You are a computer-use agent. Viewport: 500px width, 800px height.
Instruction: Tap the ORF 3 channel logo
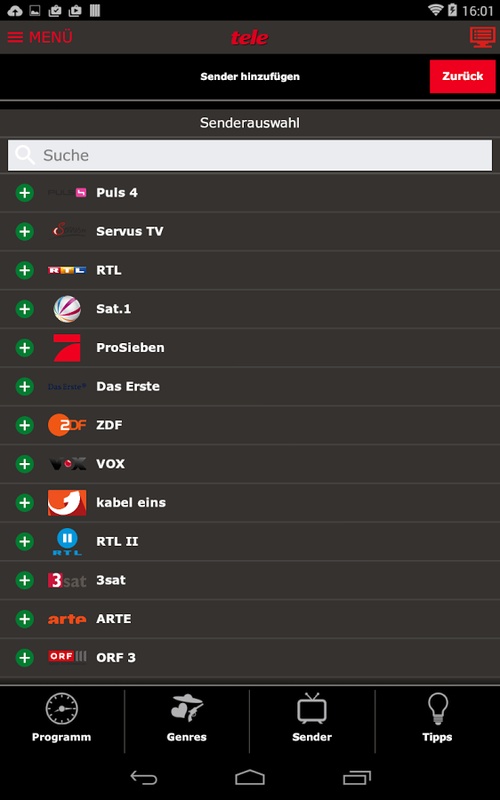[67, 657]
